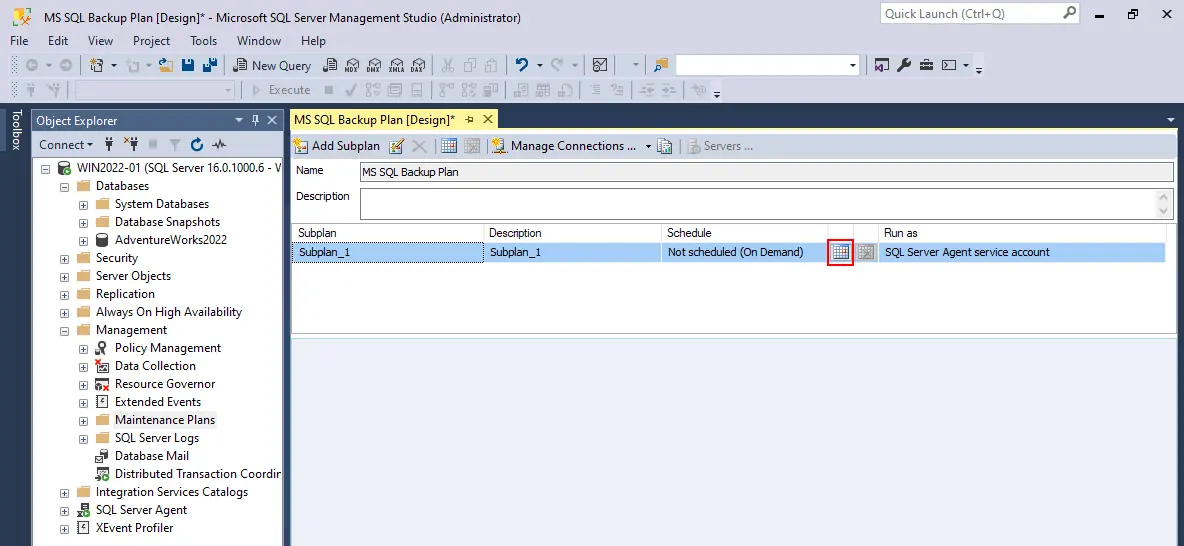Click 'SQL Server Agent service account' cell
This screenshot has width=1184, height=546.
click(1021, 252)
